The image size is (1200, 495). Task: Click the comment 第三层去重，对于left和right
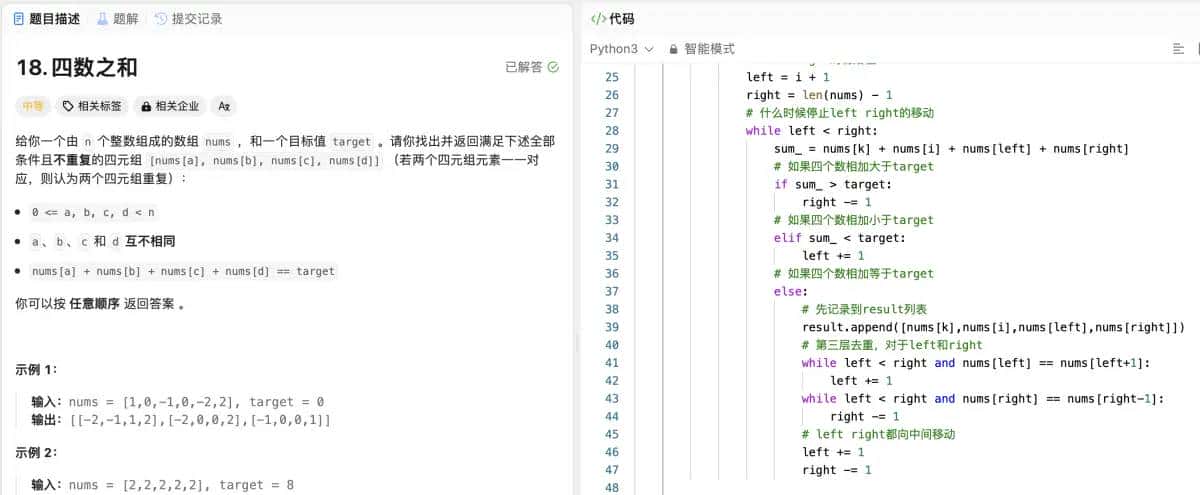coord(892,345)
